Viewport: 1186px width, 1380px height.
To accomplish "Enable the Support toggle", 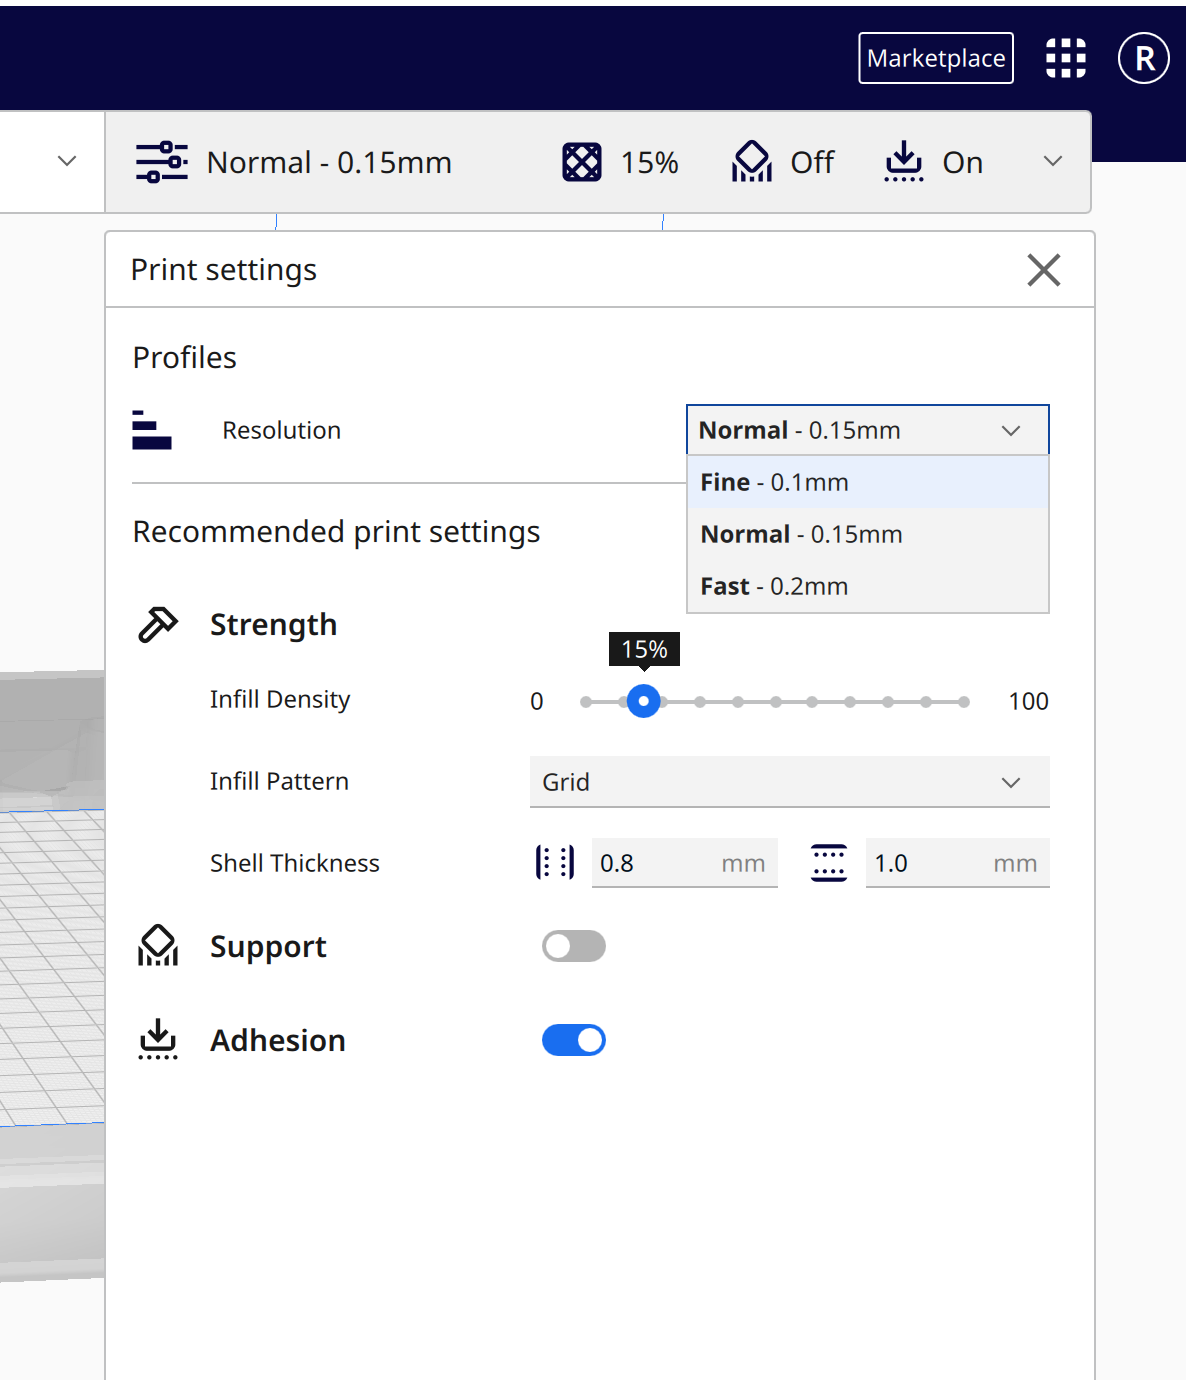I will [573, 946].
